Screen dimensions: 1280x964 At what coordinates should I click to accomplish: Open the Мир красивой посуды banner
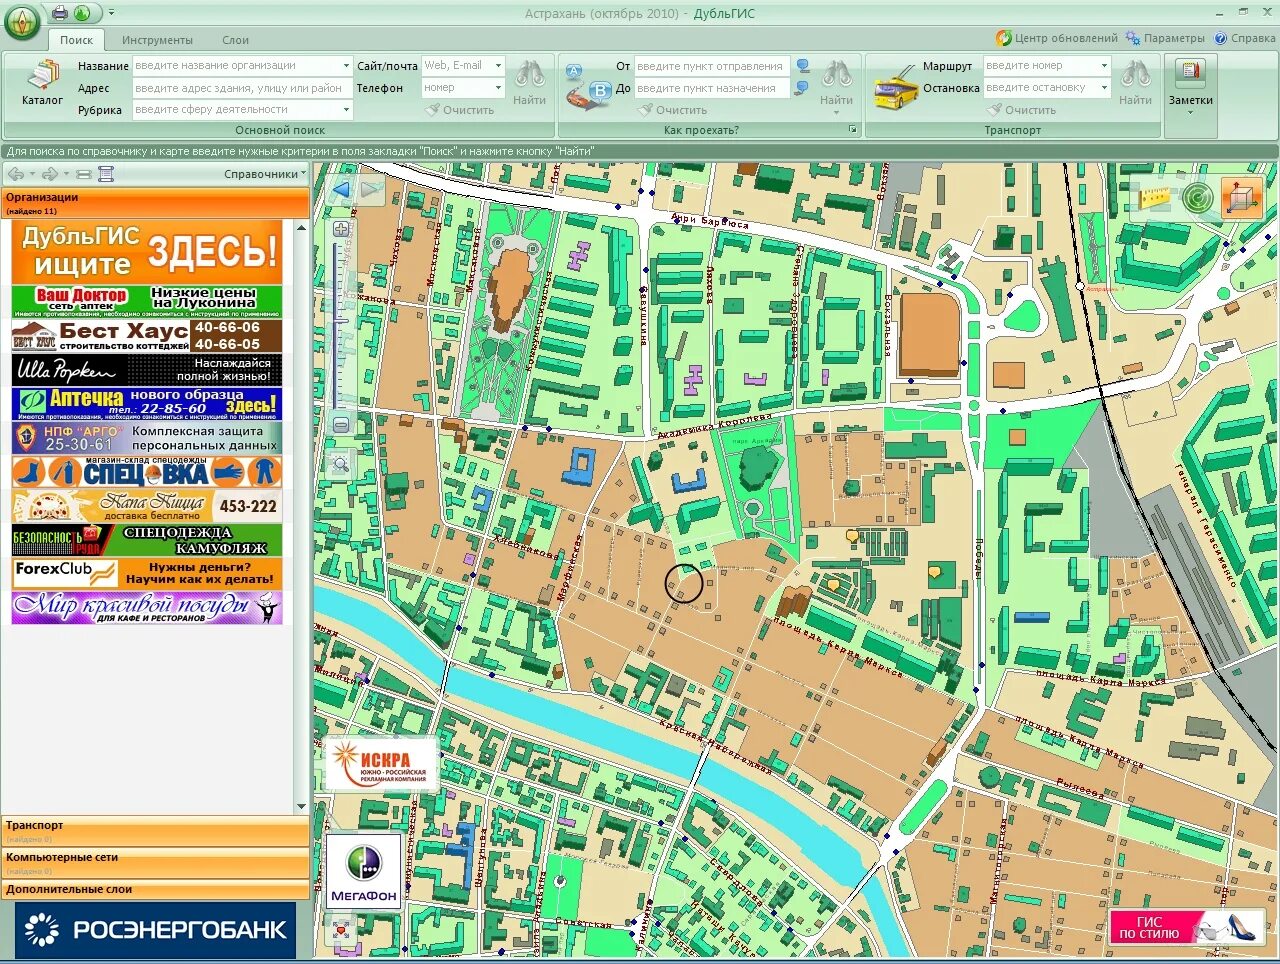[x=147, y=607]
